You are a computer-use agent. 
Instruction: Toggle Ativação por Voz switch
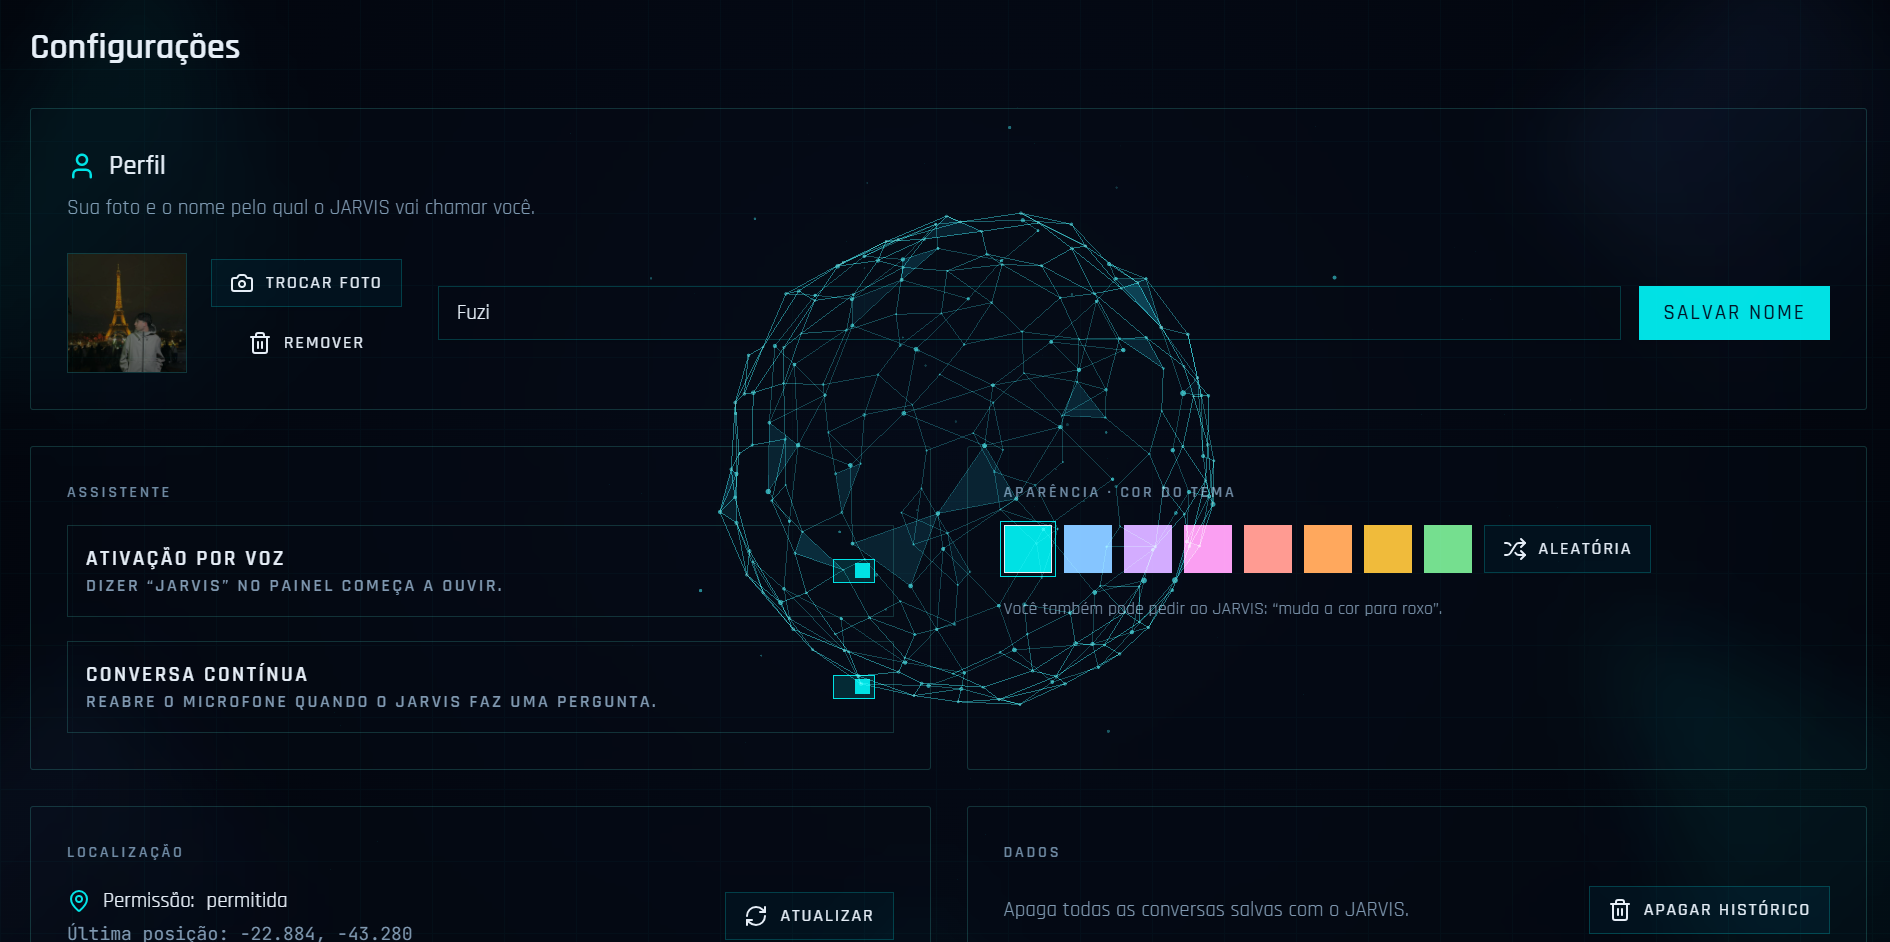(854, 571)
